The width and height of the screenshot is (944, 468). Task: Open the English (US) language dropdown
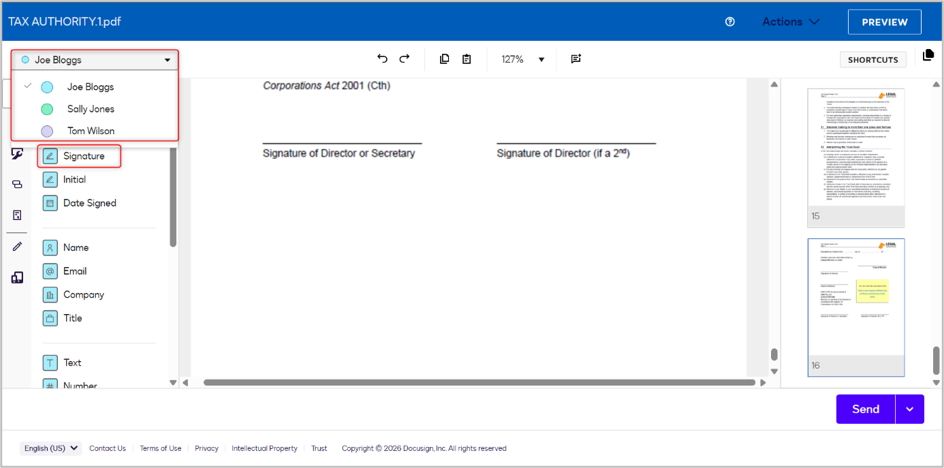pos(51,448)
